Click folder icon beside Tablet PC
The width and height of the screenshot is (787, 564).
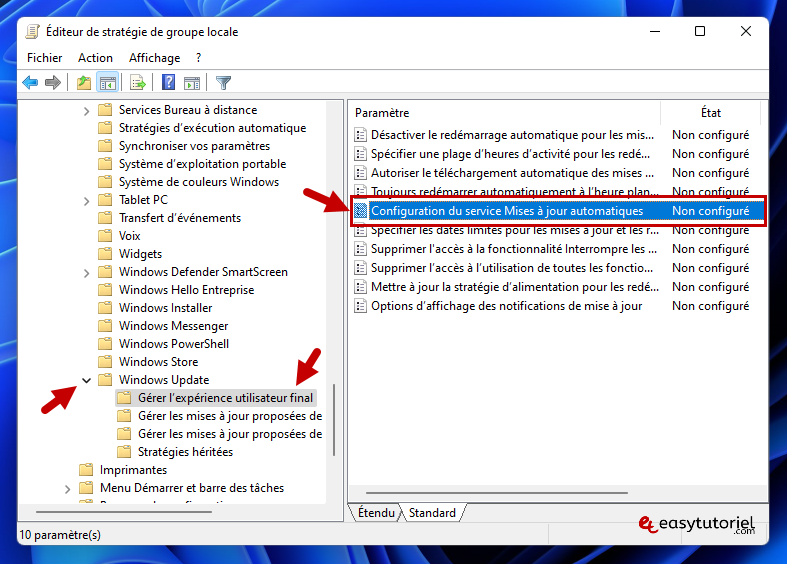pos(105,200)
